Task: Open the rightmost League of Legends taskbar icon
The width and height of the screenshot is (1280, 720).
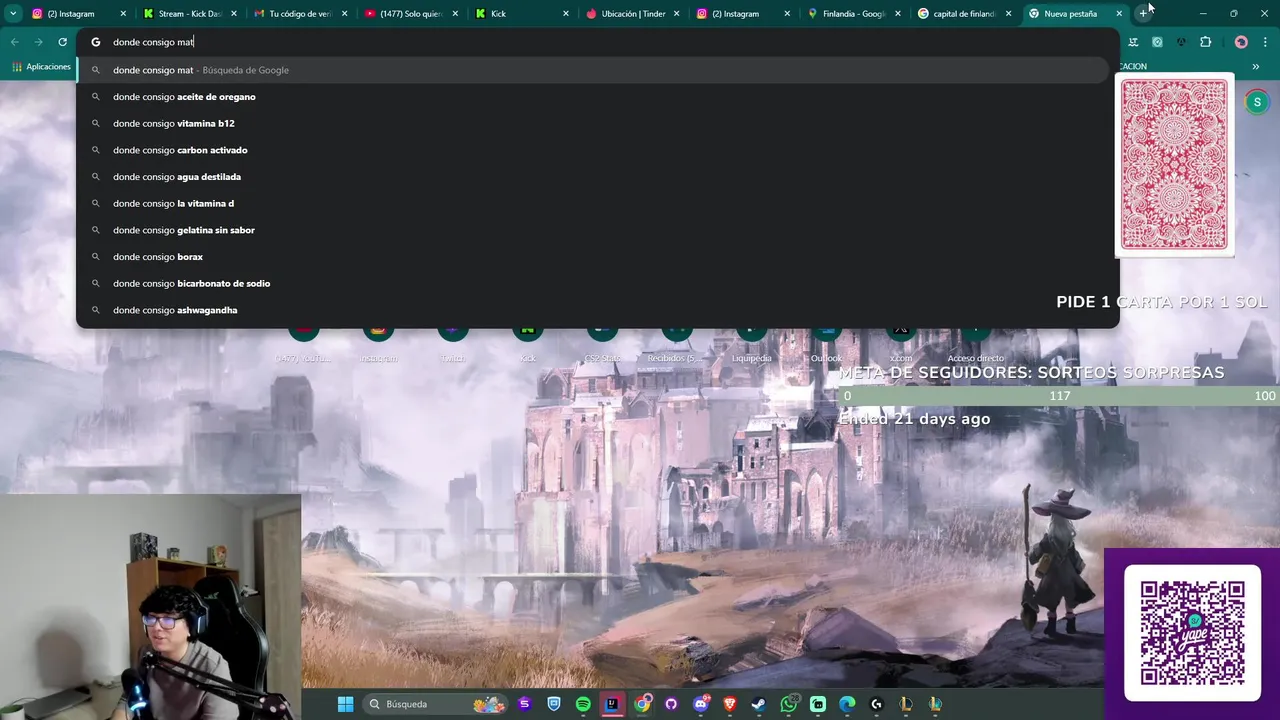Action: pyautogui.click(x=935, y=704)
